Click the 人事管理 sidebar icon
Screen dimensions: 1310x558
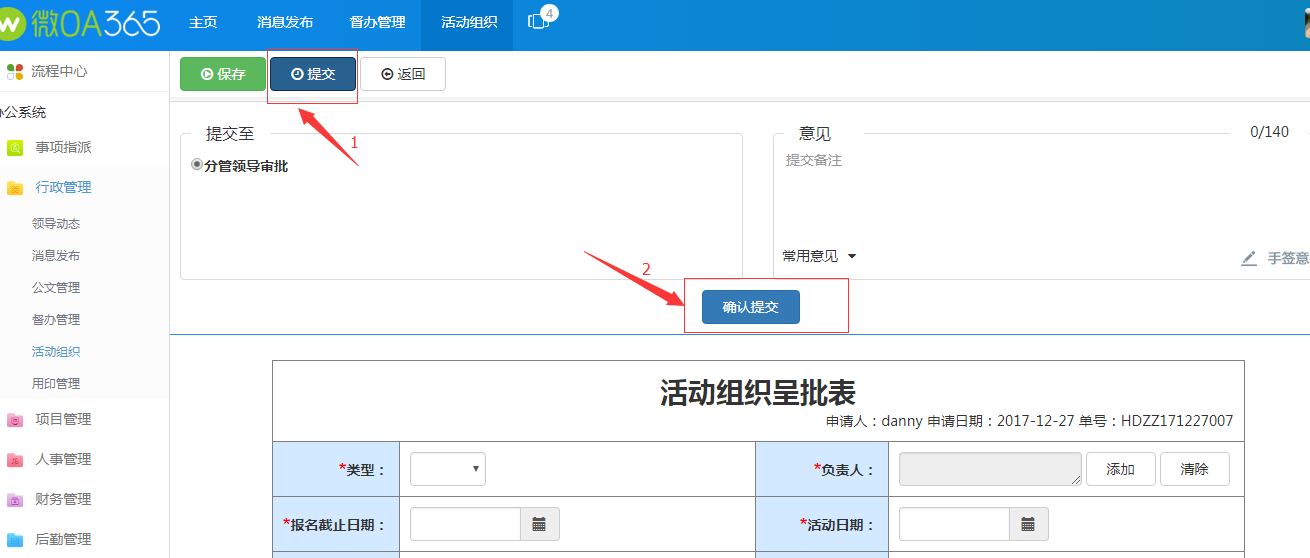pyautogui.click(x=15, y=460)
